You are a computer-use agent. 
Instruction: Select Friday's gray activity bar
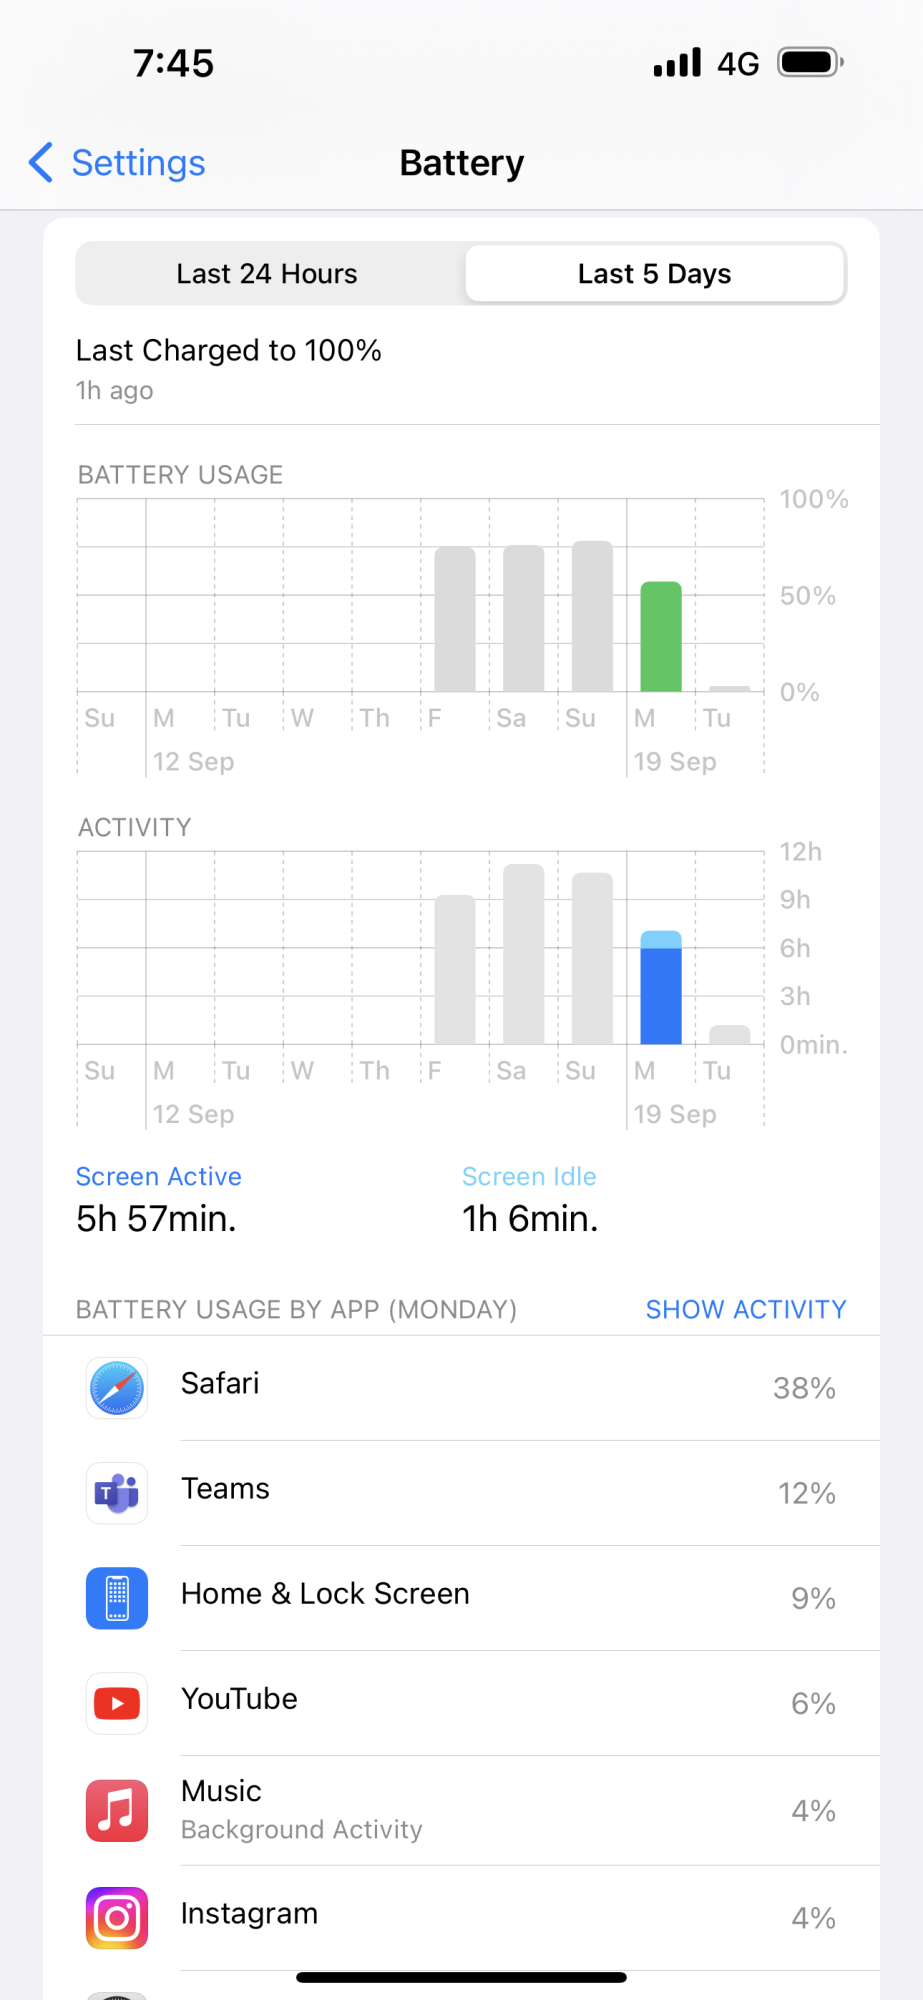455,969
